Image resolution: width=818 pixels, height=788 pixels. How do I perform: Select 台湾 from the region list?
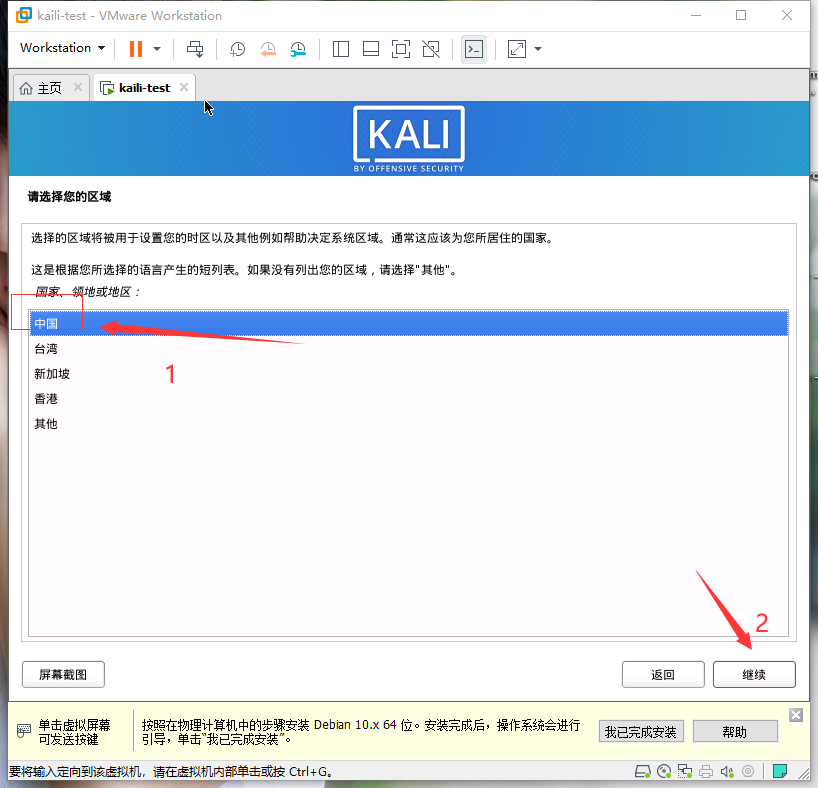click(x=100, y=348)
